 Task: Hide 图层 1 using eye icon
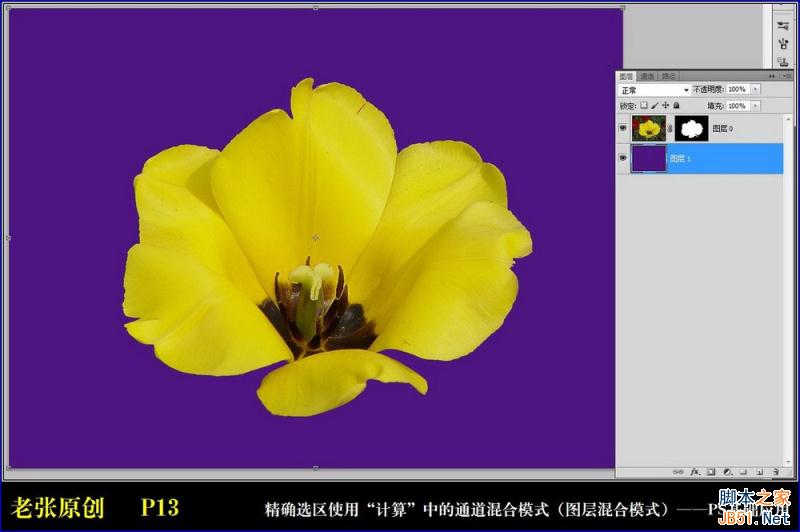pos(623,158)
